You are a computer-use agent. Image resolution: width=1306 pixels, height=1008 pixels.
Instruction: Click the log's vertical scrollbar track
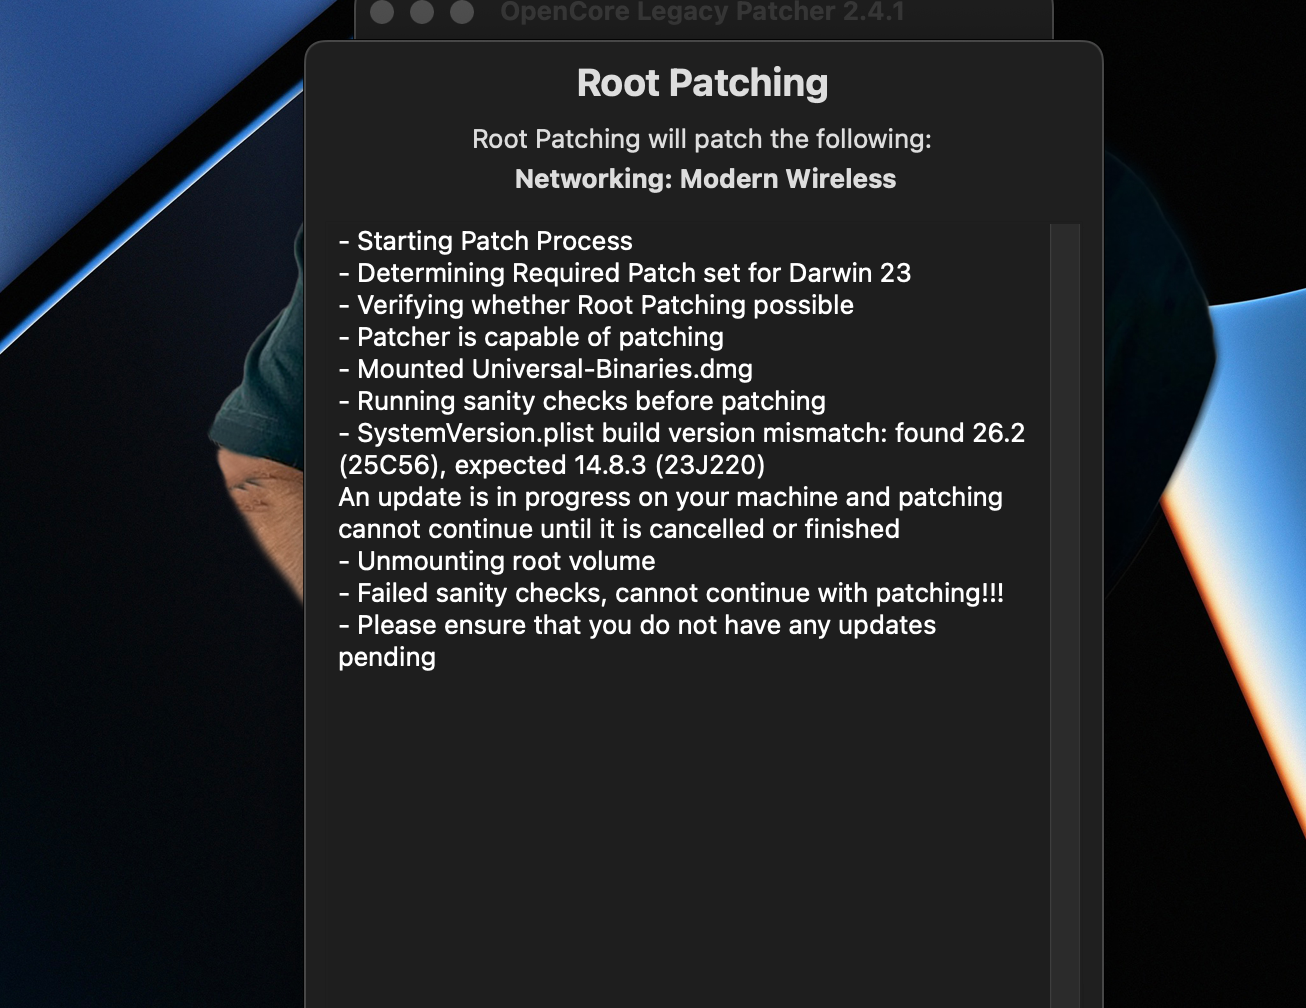click(x=1065, y=615)
